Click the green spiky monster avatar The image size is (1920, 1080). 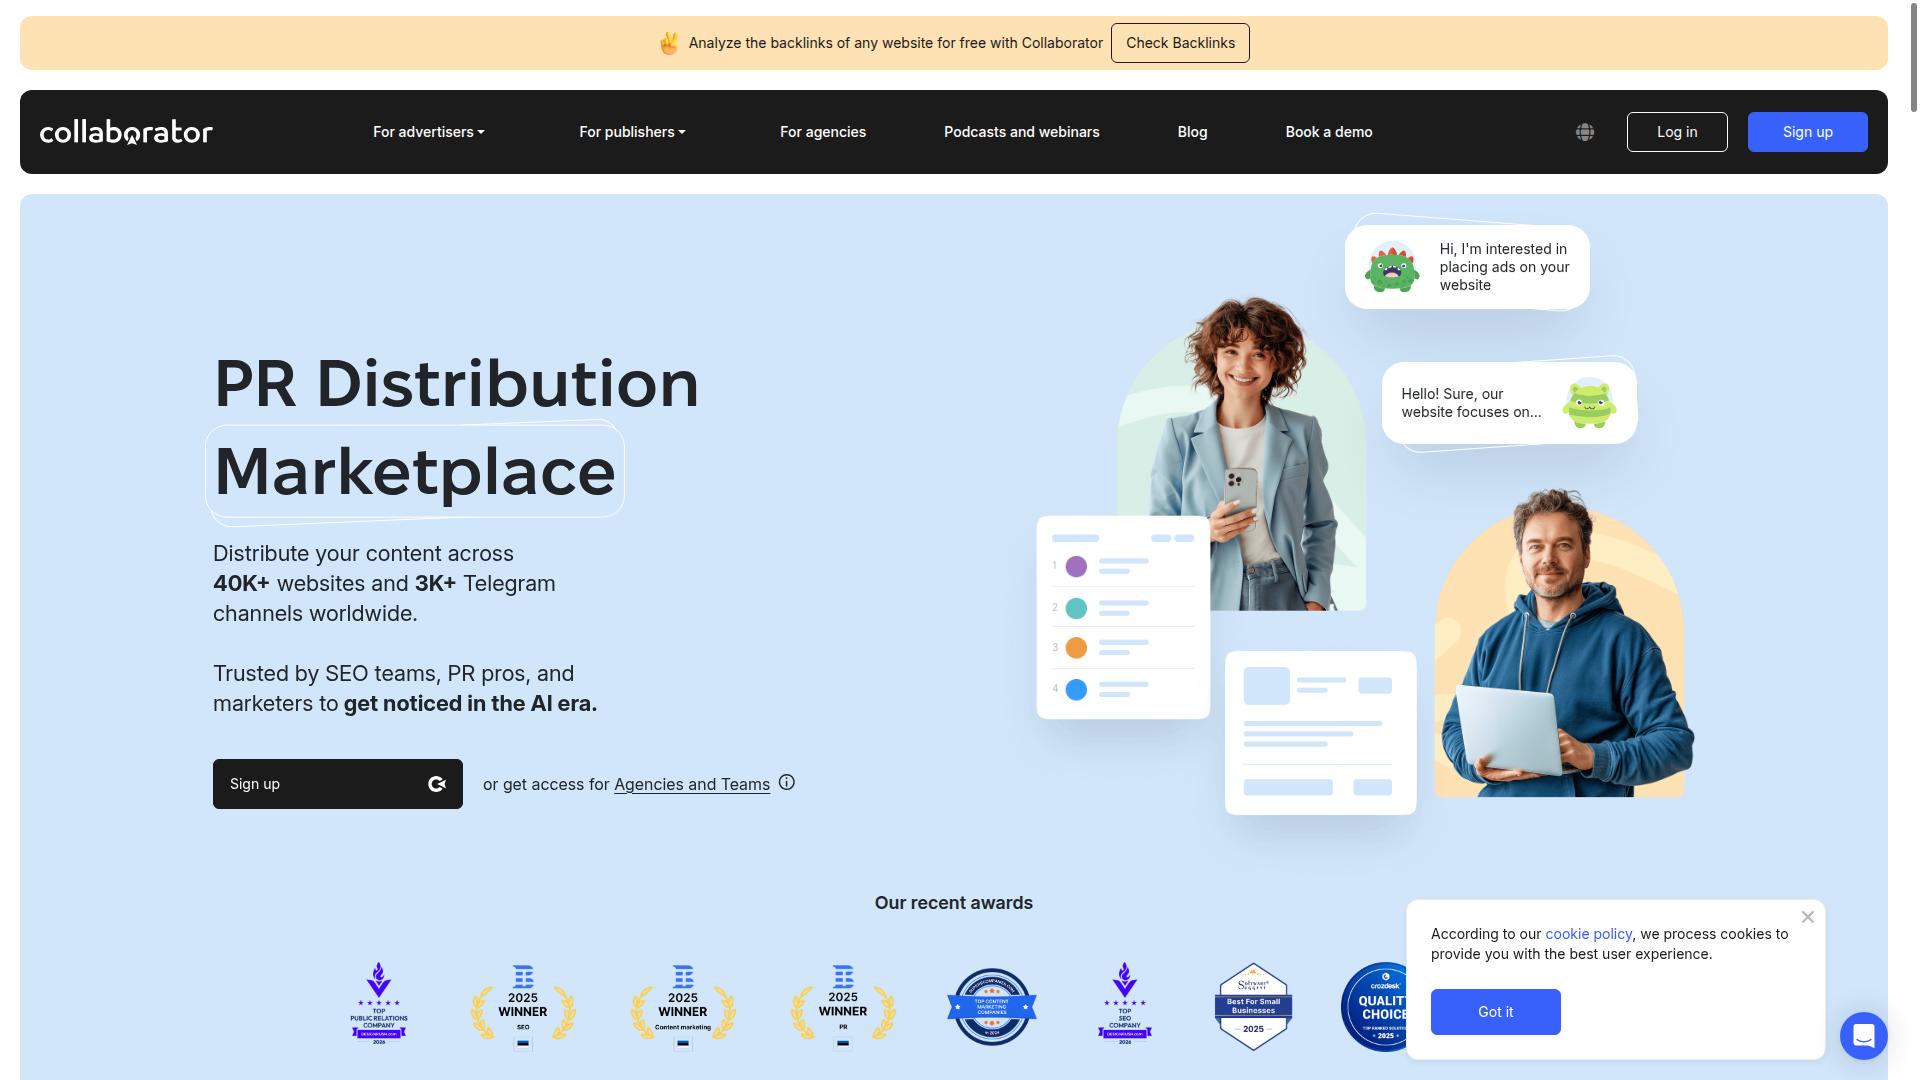(x=1392, y=267)
